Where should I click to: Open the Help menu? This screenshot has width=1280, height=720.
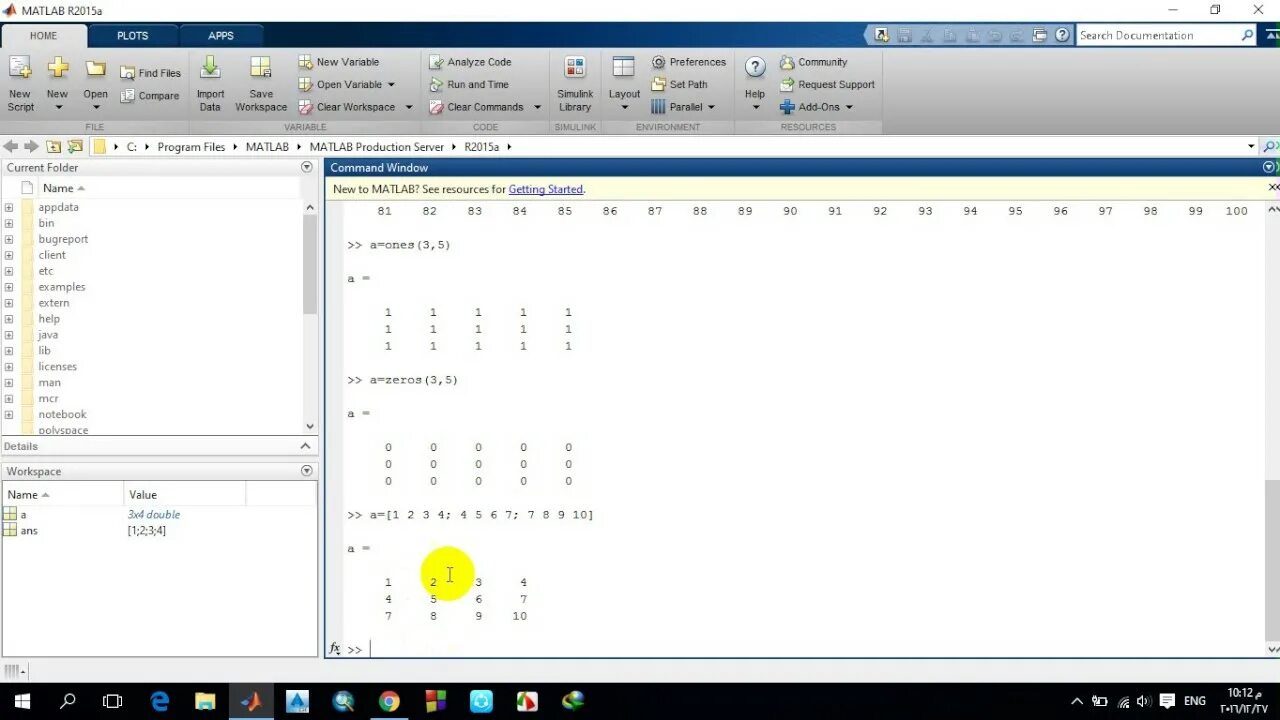click(755, 84)
